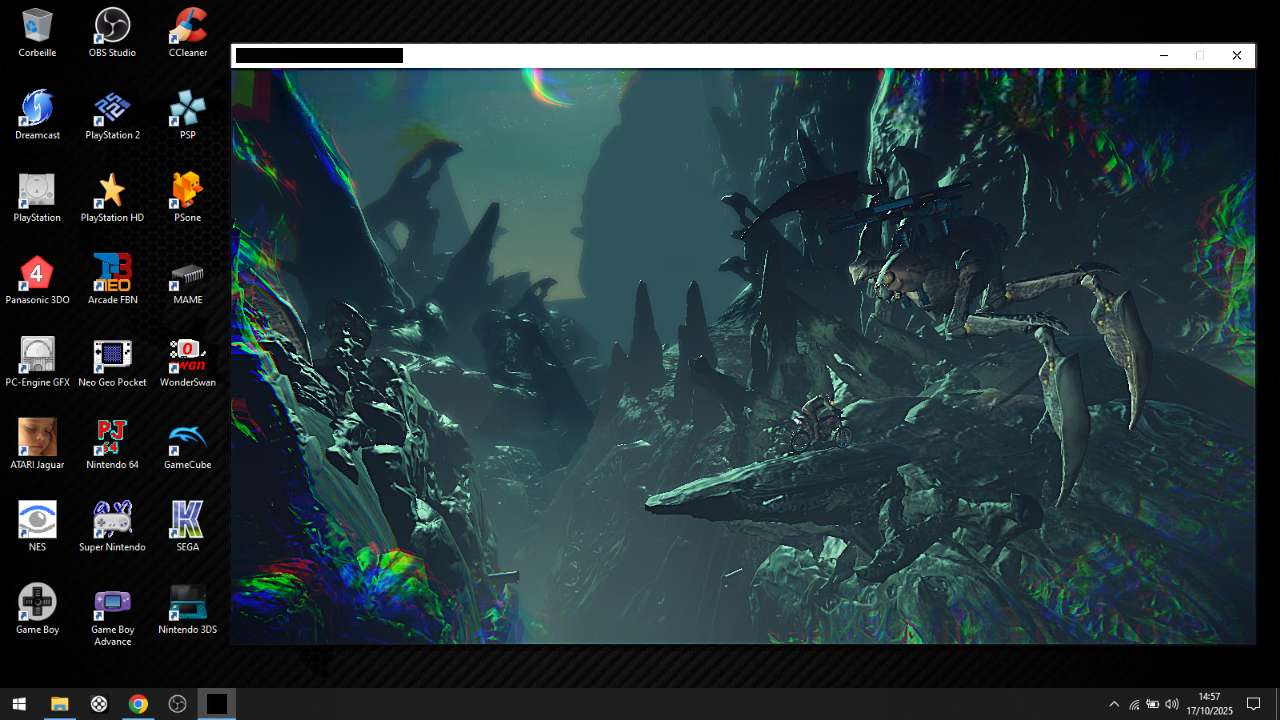This screenshot has height=720, width=1280.
Task: Select the Nintendo 64 shortcut icon
Action: (x=112, y=439)
